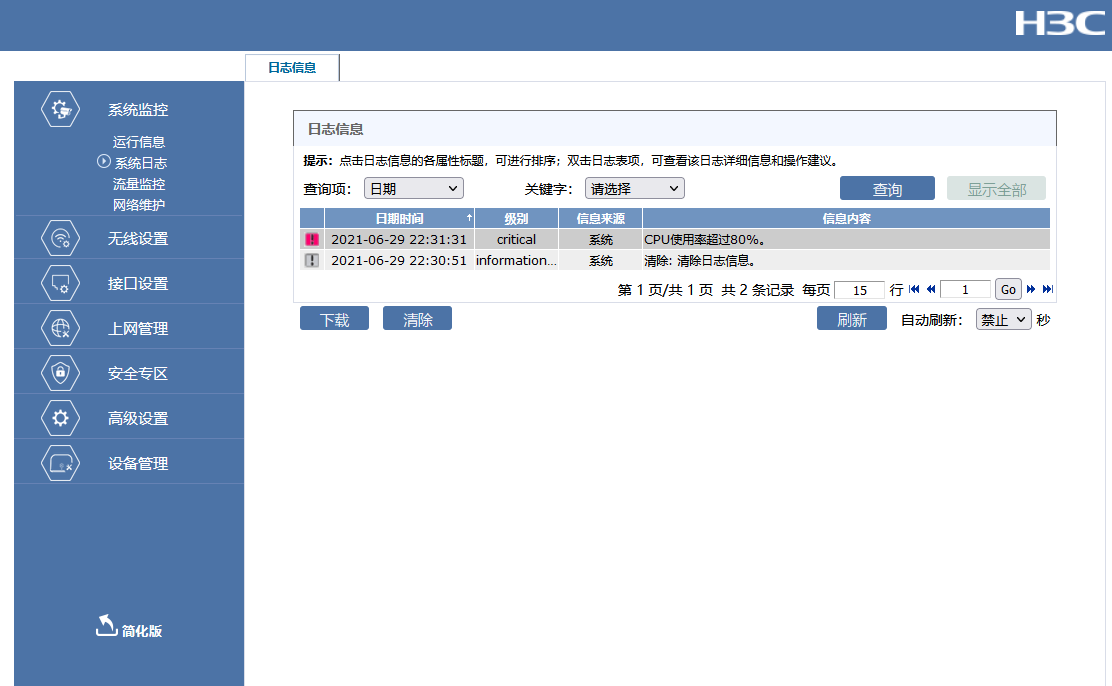The width and height of the screenshot is (1112, 686).
Task: Click the information... level cell
Action: [x=516, y=260]
